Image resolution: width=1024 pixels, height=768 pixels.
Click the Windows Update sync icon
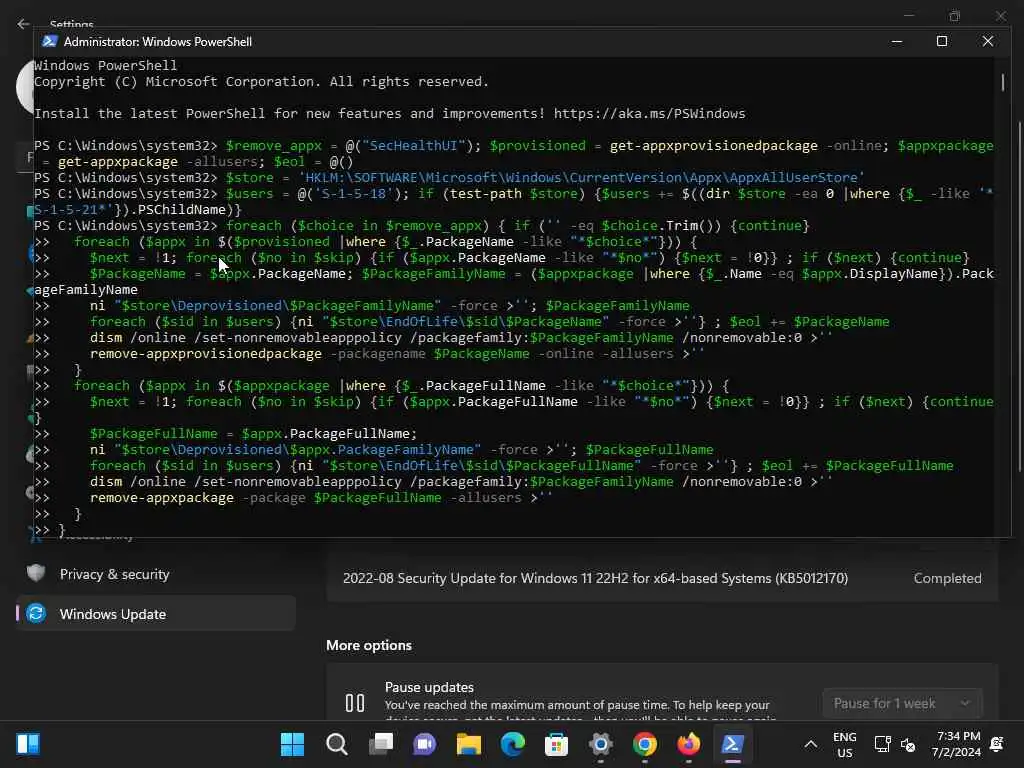click(36, 613)
